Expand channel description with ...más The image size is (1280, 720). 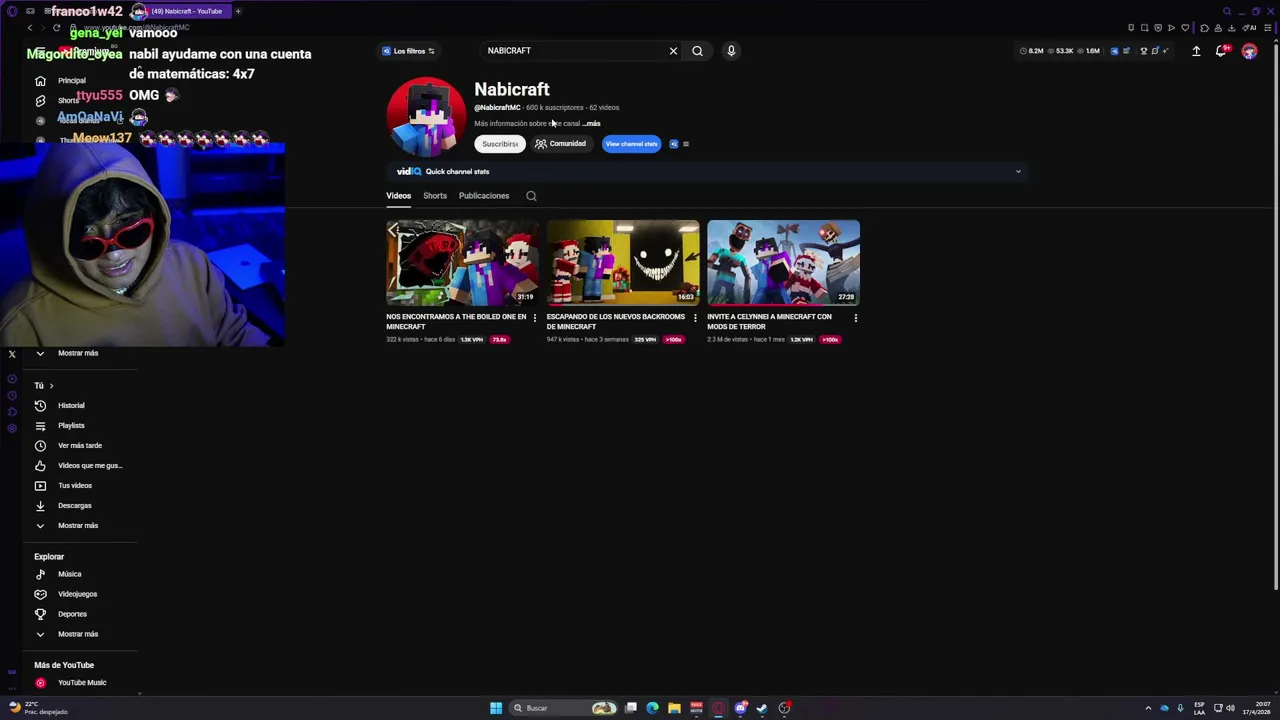pos(591,124)
